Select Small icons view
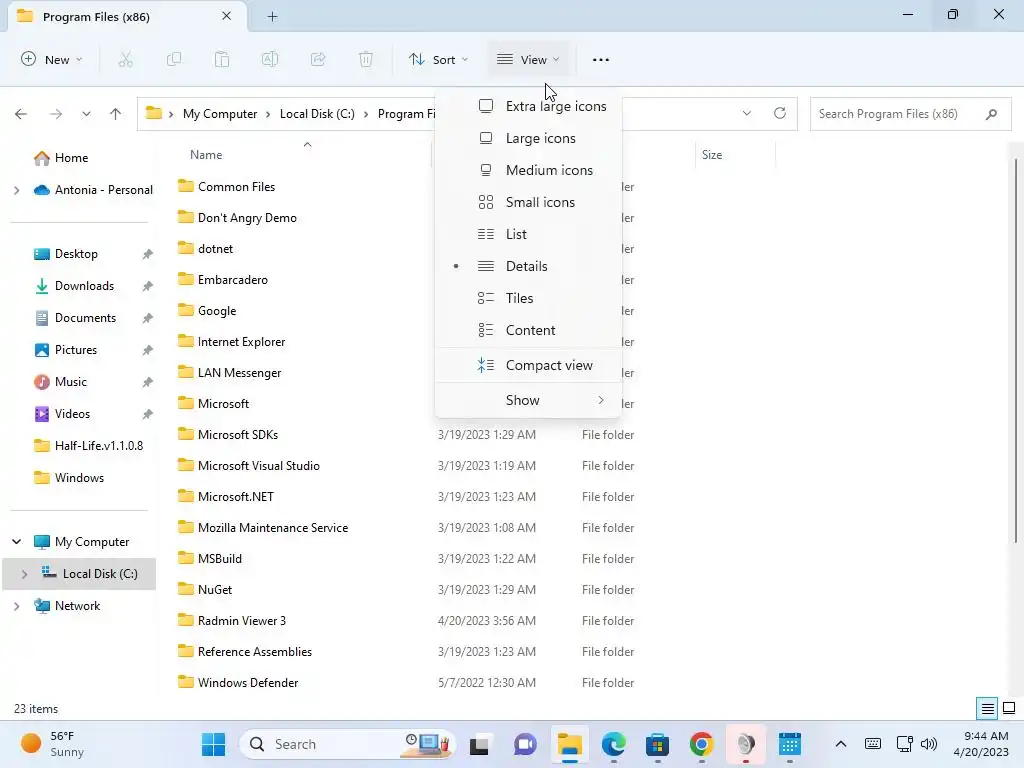This screenshot has width=1024, height=768. [528, 202]
